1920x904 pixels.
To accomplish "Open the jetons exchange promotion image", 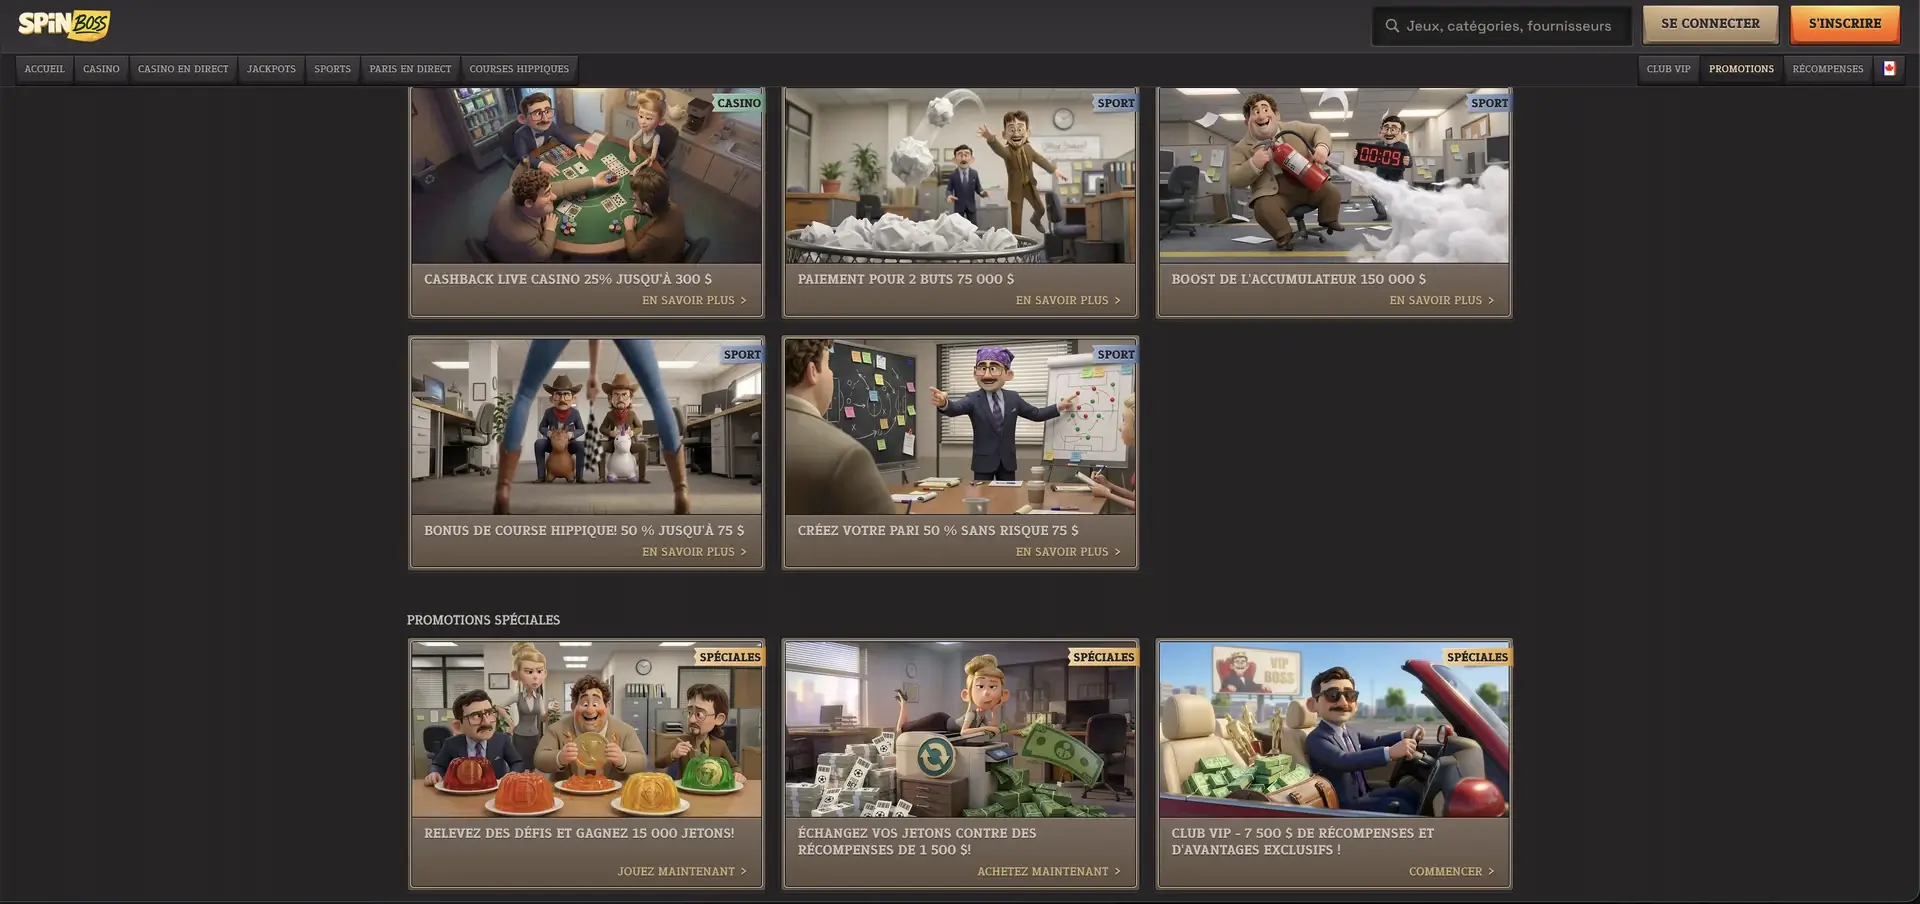I will pyautogui.click(x=960, y=730).
